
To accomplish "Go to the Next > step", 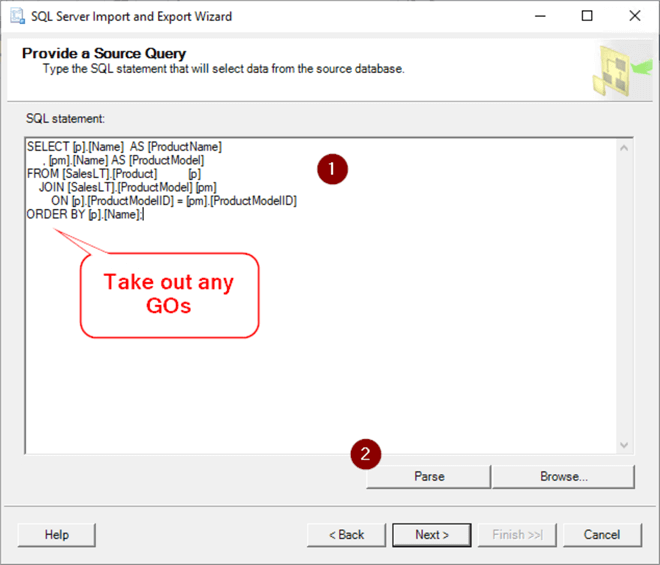I will click(432, 535).
